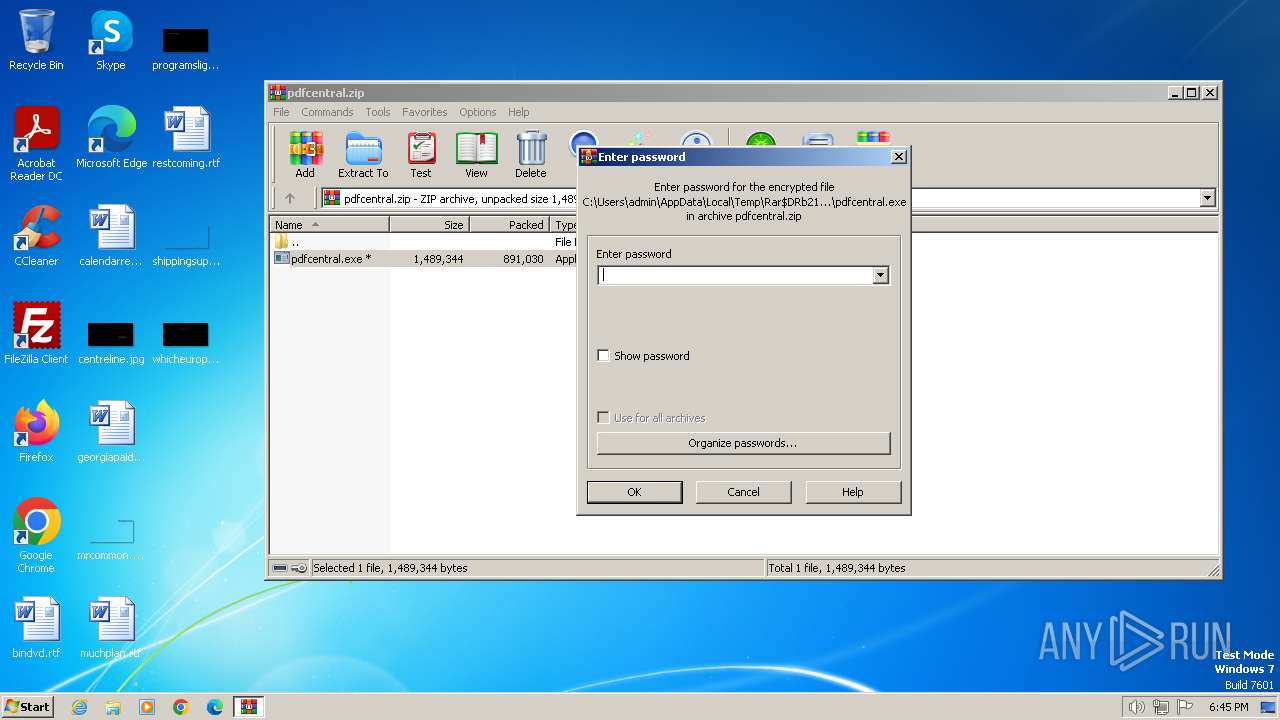
Task: Open CCleaner desktop shortcut
Action: (36, 236)
